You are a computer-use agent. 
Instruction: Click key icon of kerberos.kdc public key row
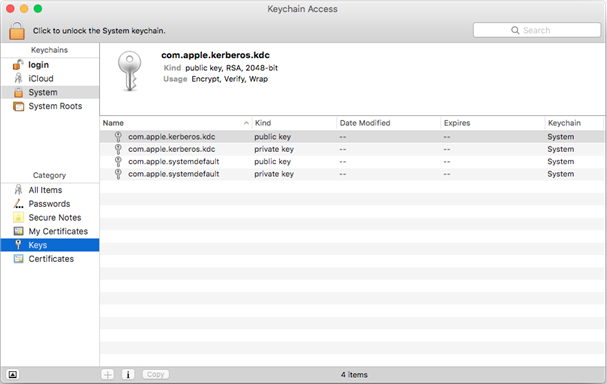click(118, 137)
